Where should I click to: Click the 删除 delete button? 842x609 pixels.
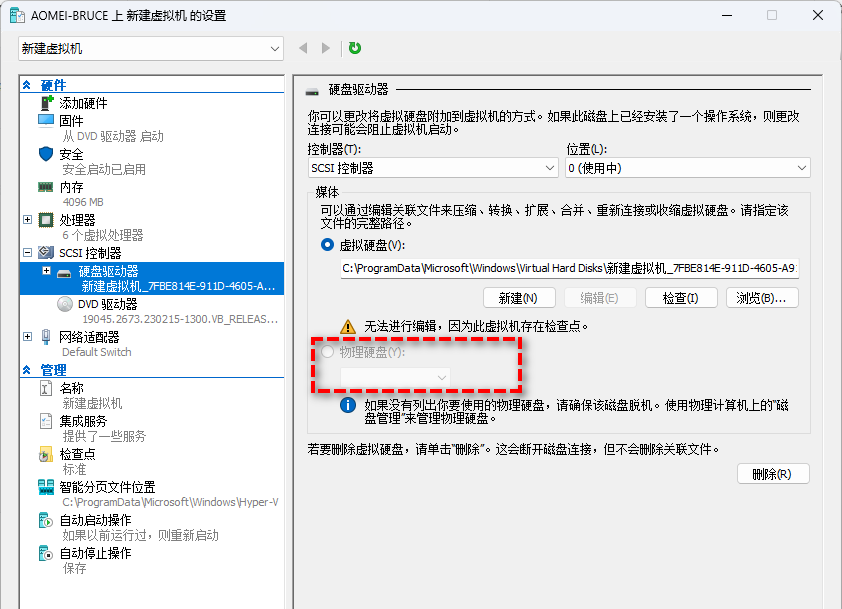pos(773,474)
